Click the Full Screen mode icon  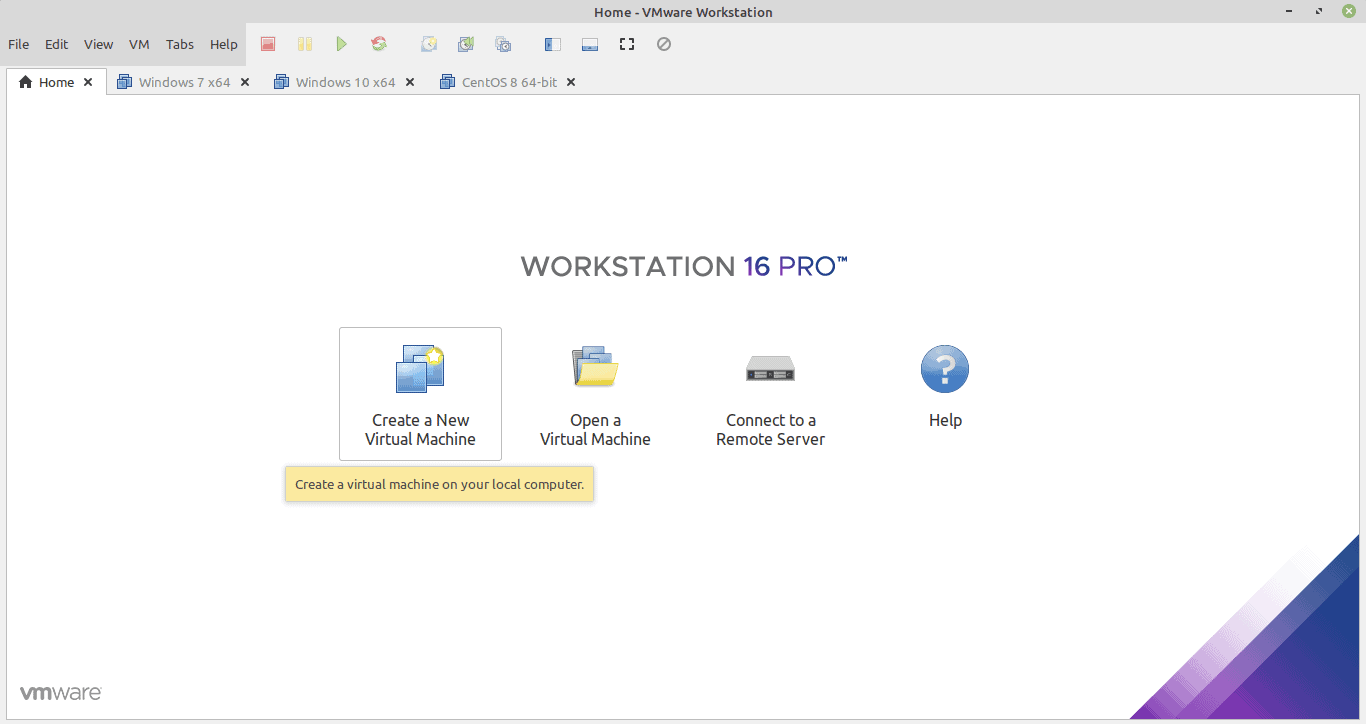click(627, 44)
